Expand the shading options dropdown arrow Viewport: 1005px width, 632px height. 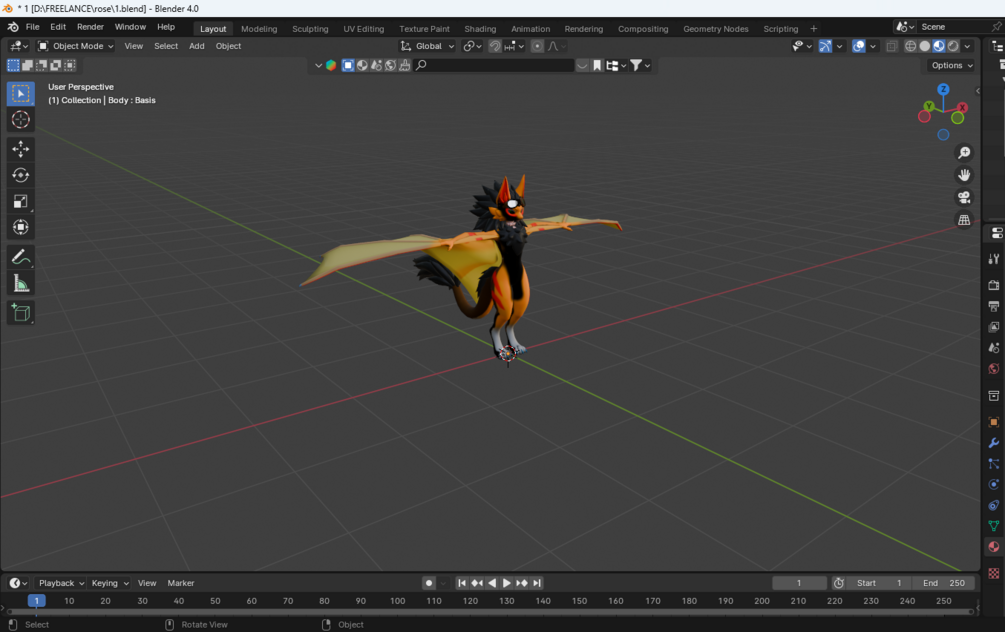coord(967,46)
